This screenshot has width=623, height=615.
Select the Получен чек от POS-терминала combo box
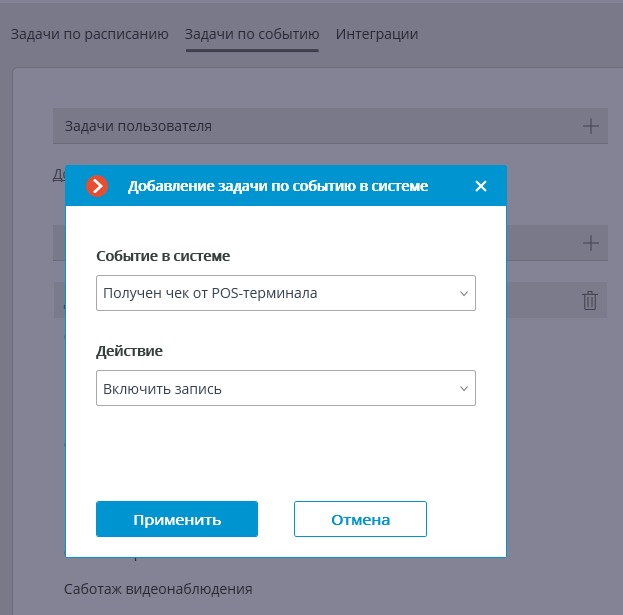[286, 293]
